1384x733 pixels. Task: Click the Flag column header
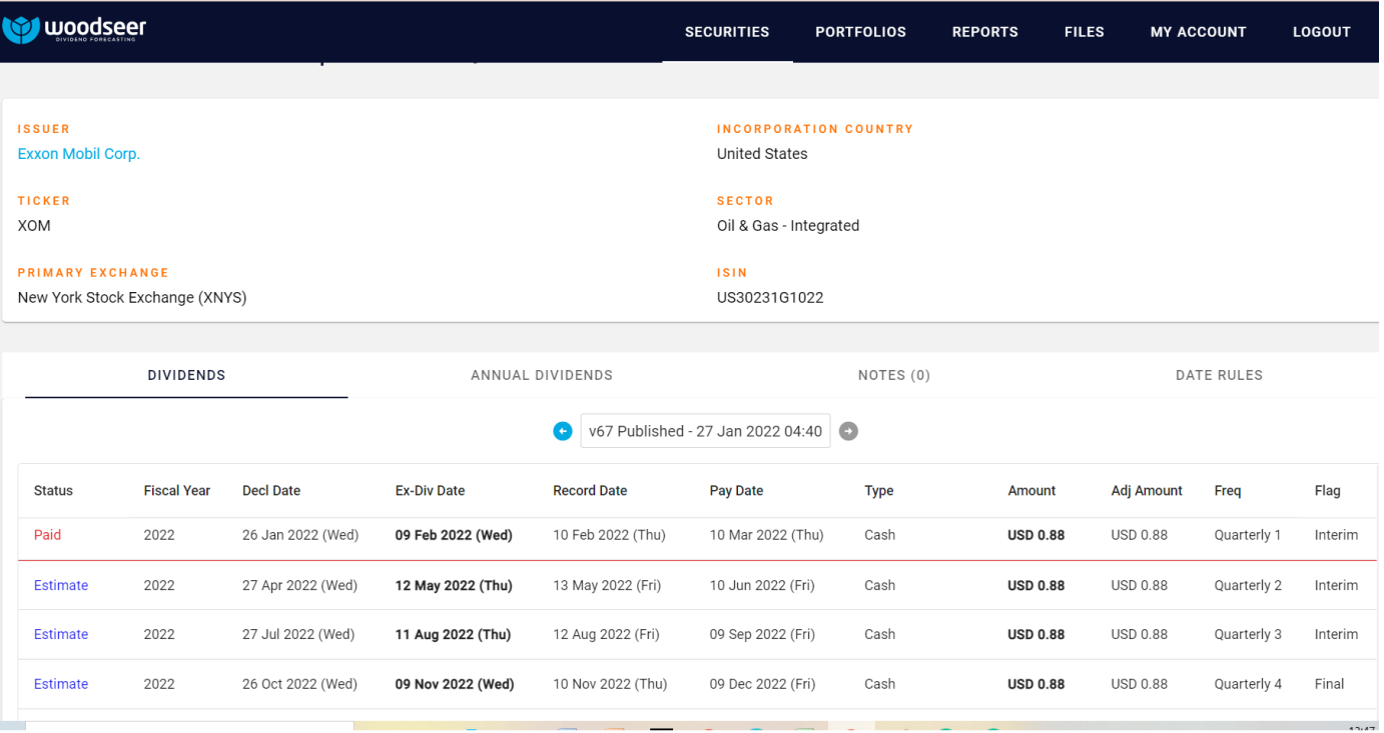pos(1327,491)
